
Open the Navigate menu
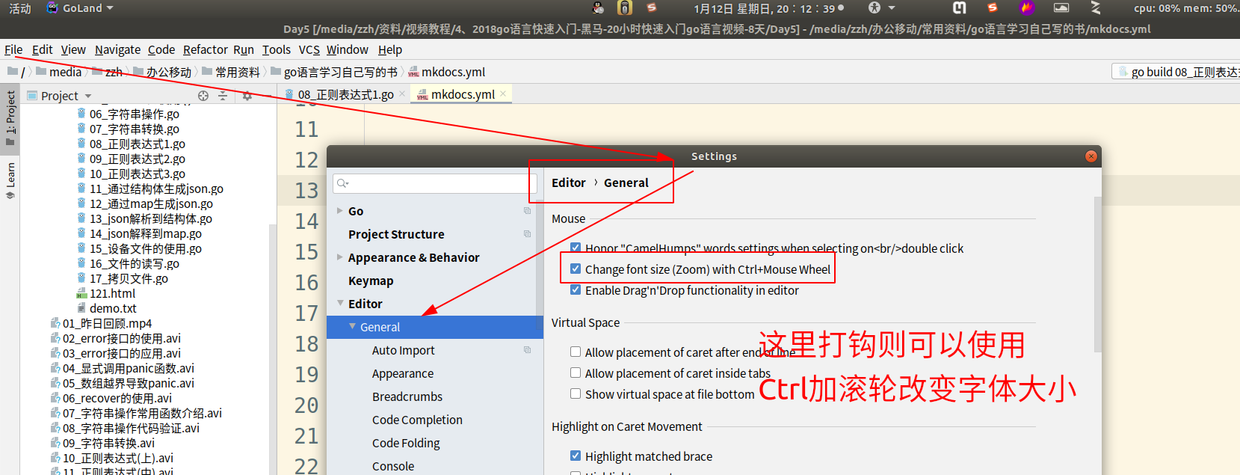tap(118, 49)
